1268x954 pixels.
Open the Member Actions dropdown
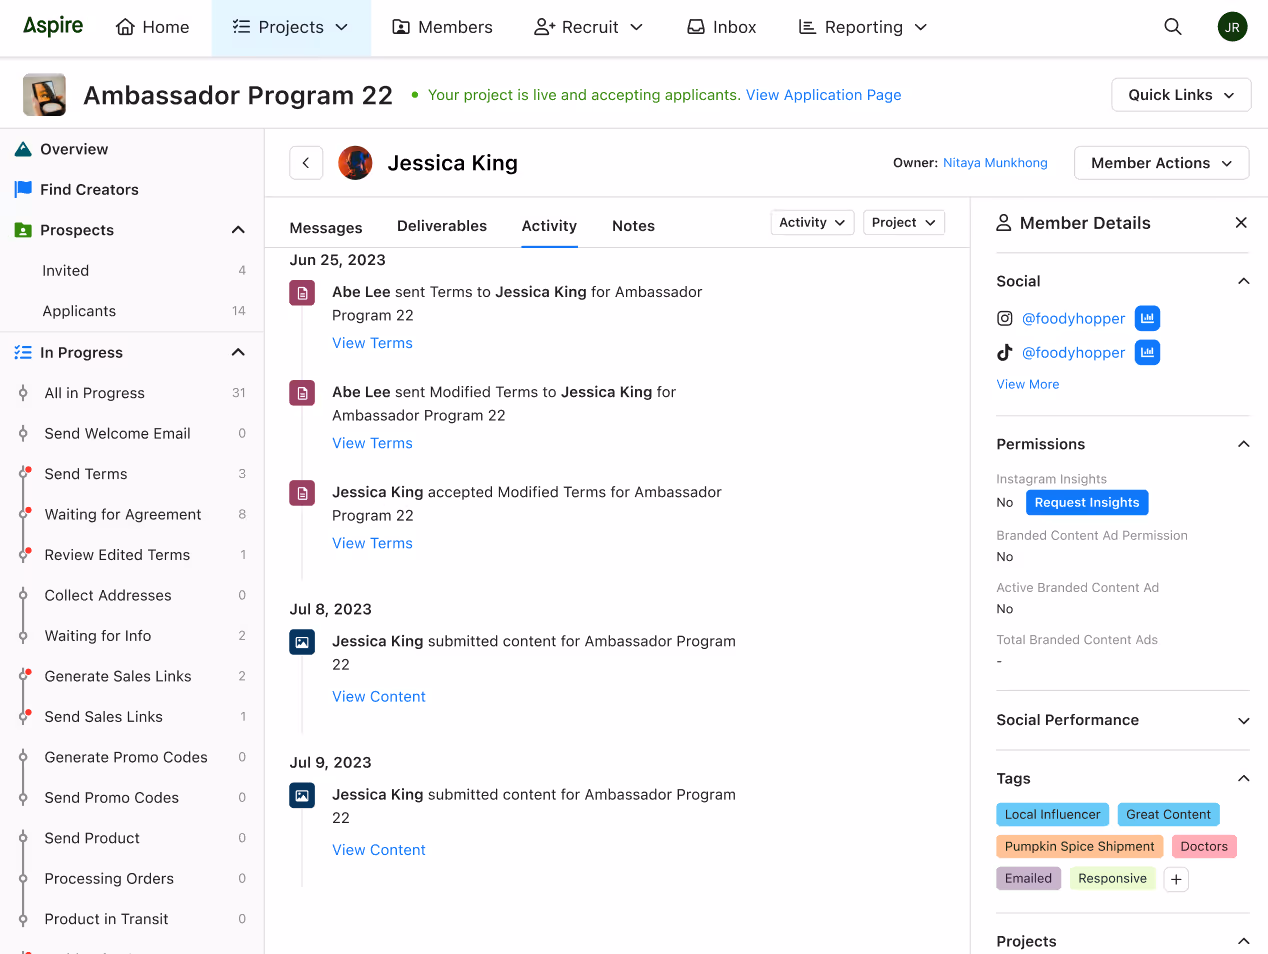(1161, 163)
